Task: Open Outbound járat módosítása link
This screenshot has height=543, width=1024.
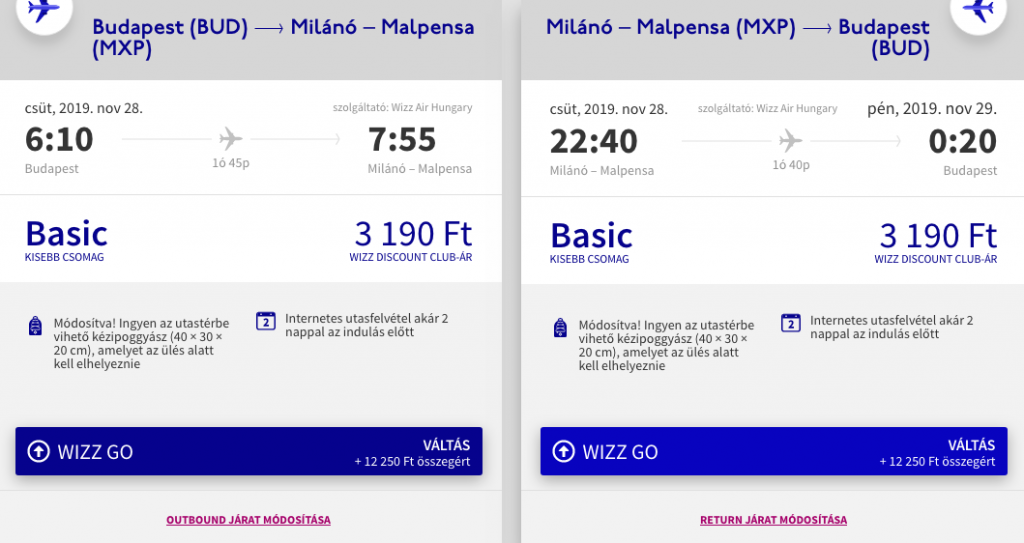Action: click(248, 520)
